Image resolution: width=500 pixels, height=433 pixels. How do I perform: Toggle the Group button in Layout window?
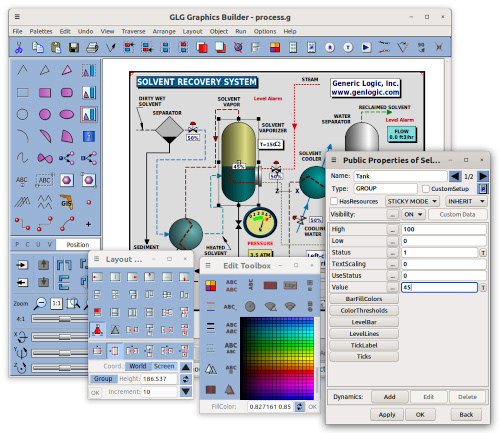click(103, 379)
